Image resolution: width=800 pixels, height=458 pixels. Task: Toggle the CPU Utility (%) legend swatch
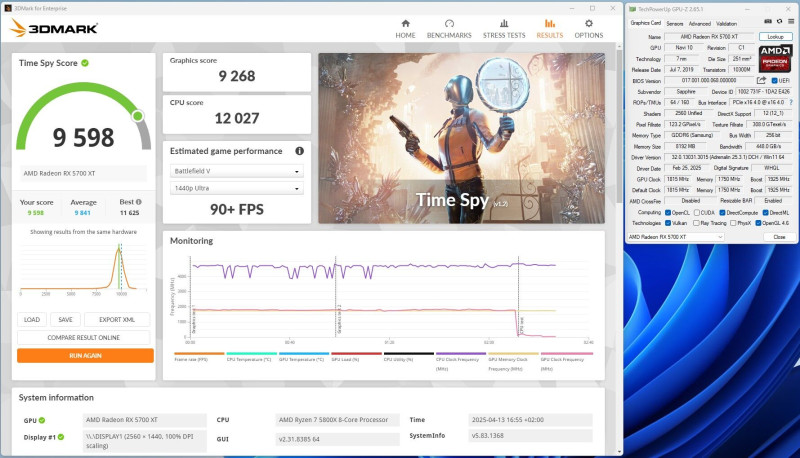coord(409,353)
